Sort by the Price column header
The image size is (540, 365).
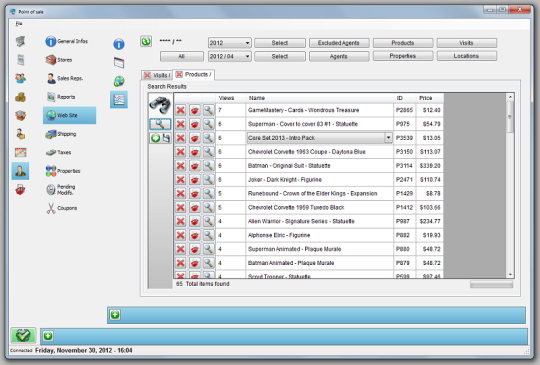(429, 98)
